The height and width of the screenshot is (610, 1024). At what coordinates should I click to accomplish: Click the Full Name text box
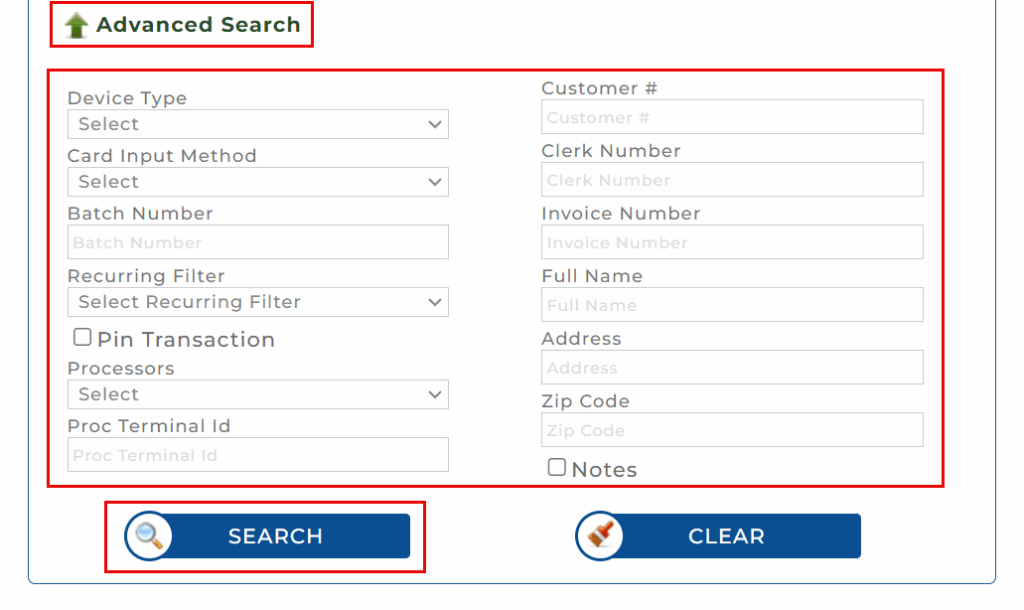(x=732, y=305)
